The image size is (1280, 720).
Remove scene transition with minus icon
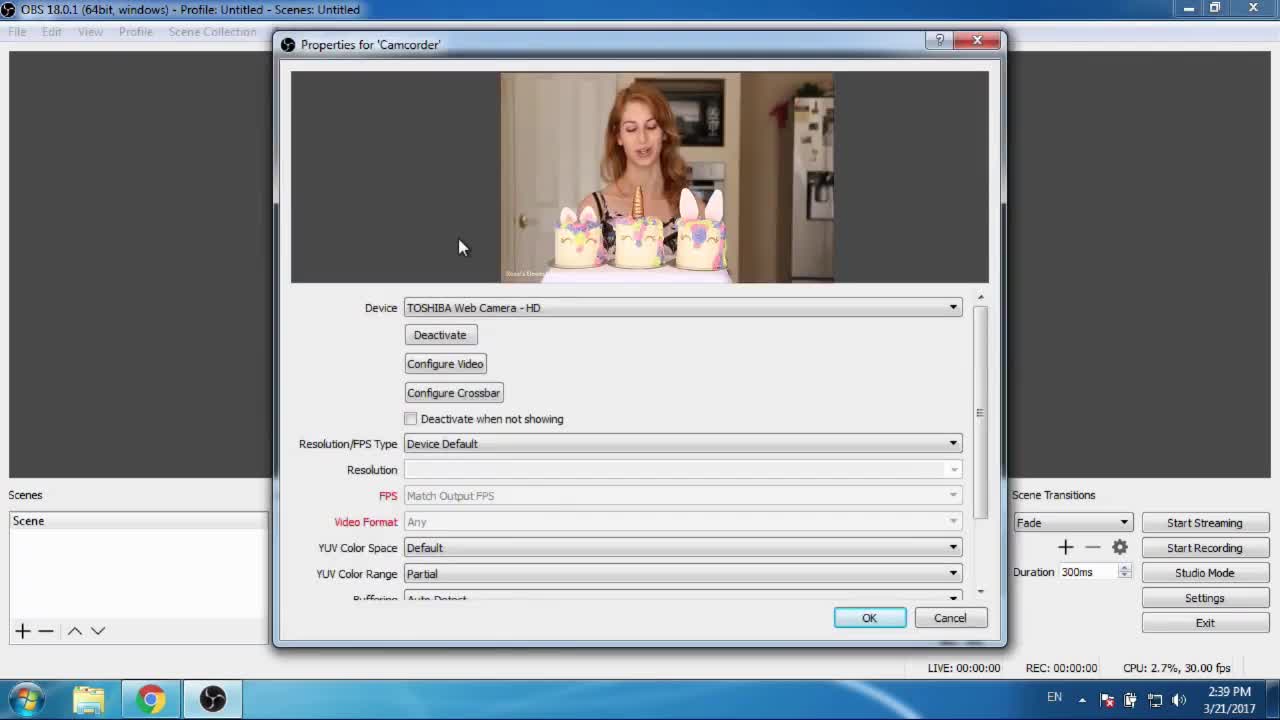(x=1092, y=547)
